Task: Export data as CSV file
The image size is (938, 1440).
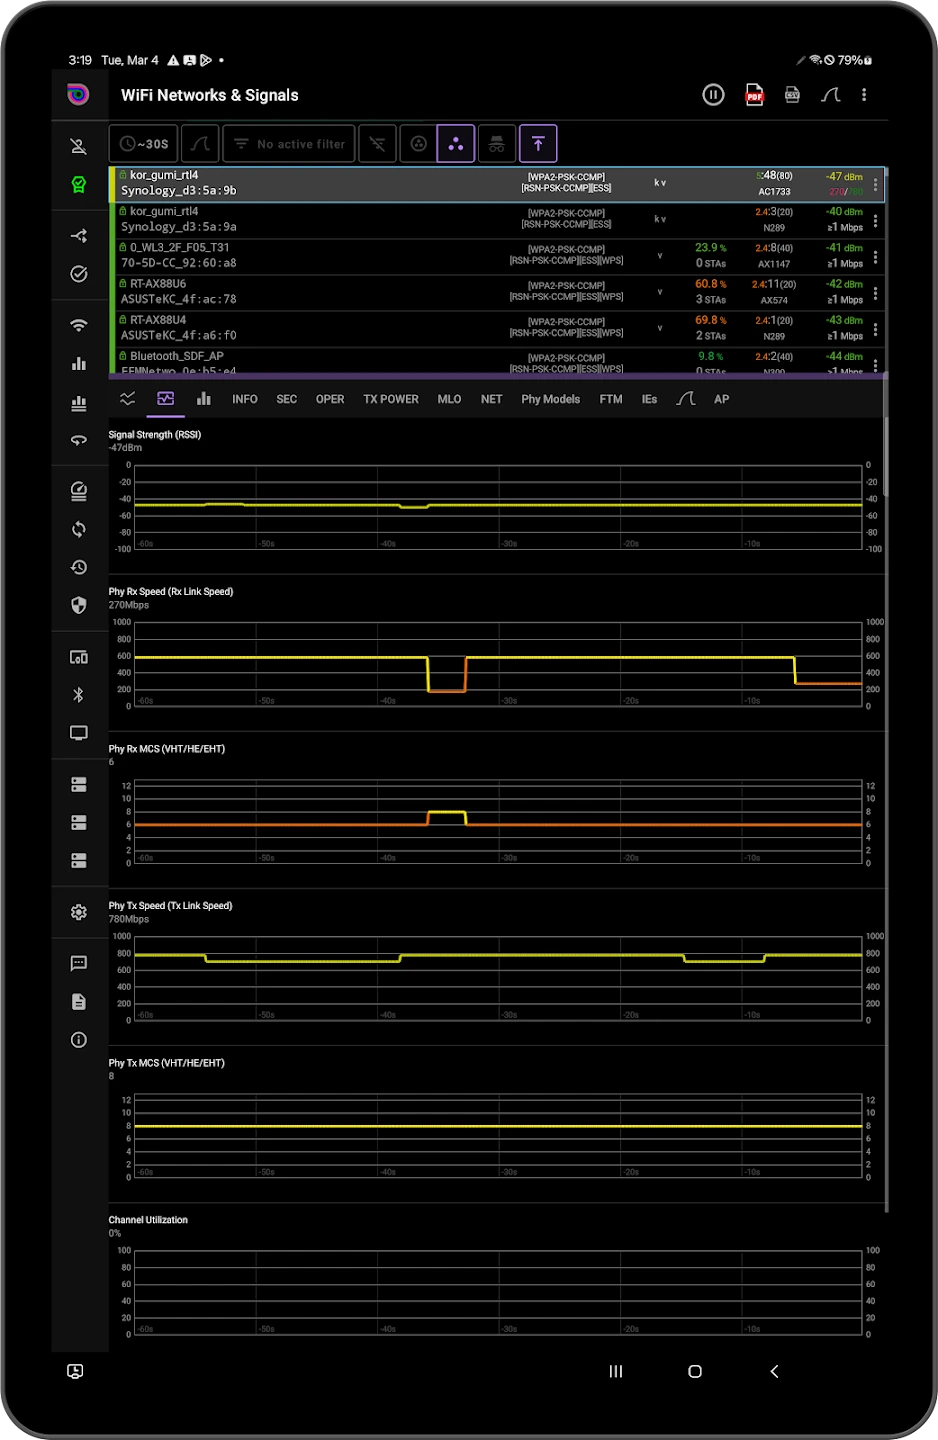Action: (x=792, y=95)
